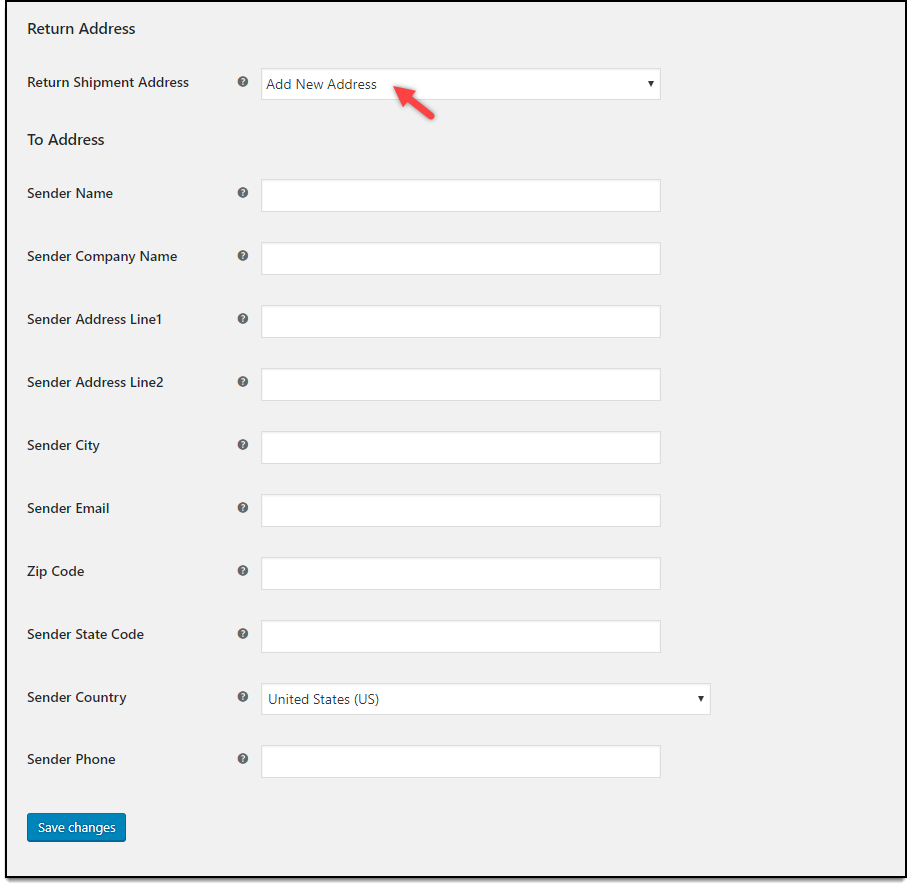Open the Return Shipment Address dropdown
The image size is (912, 888).
tap(460, 84)
